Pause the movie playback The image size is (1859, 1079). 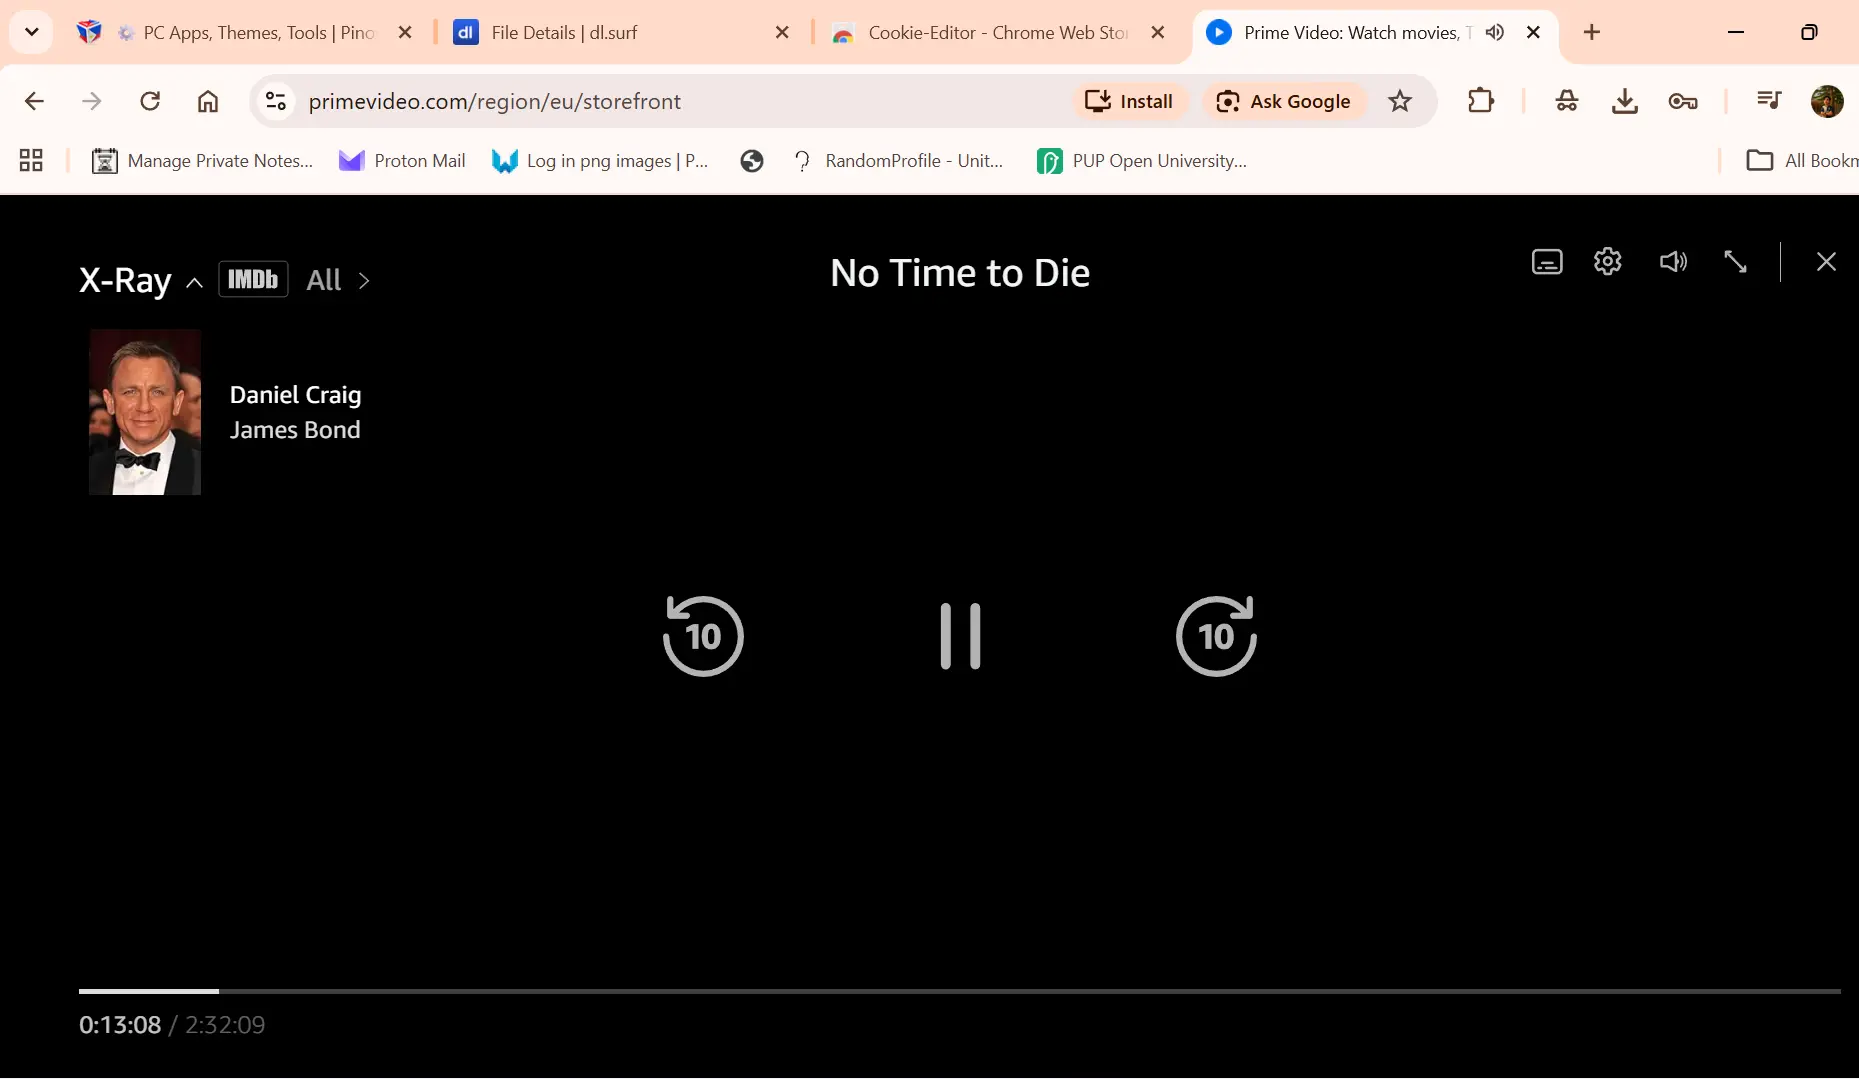coord(960,636)
